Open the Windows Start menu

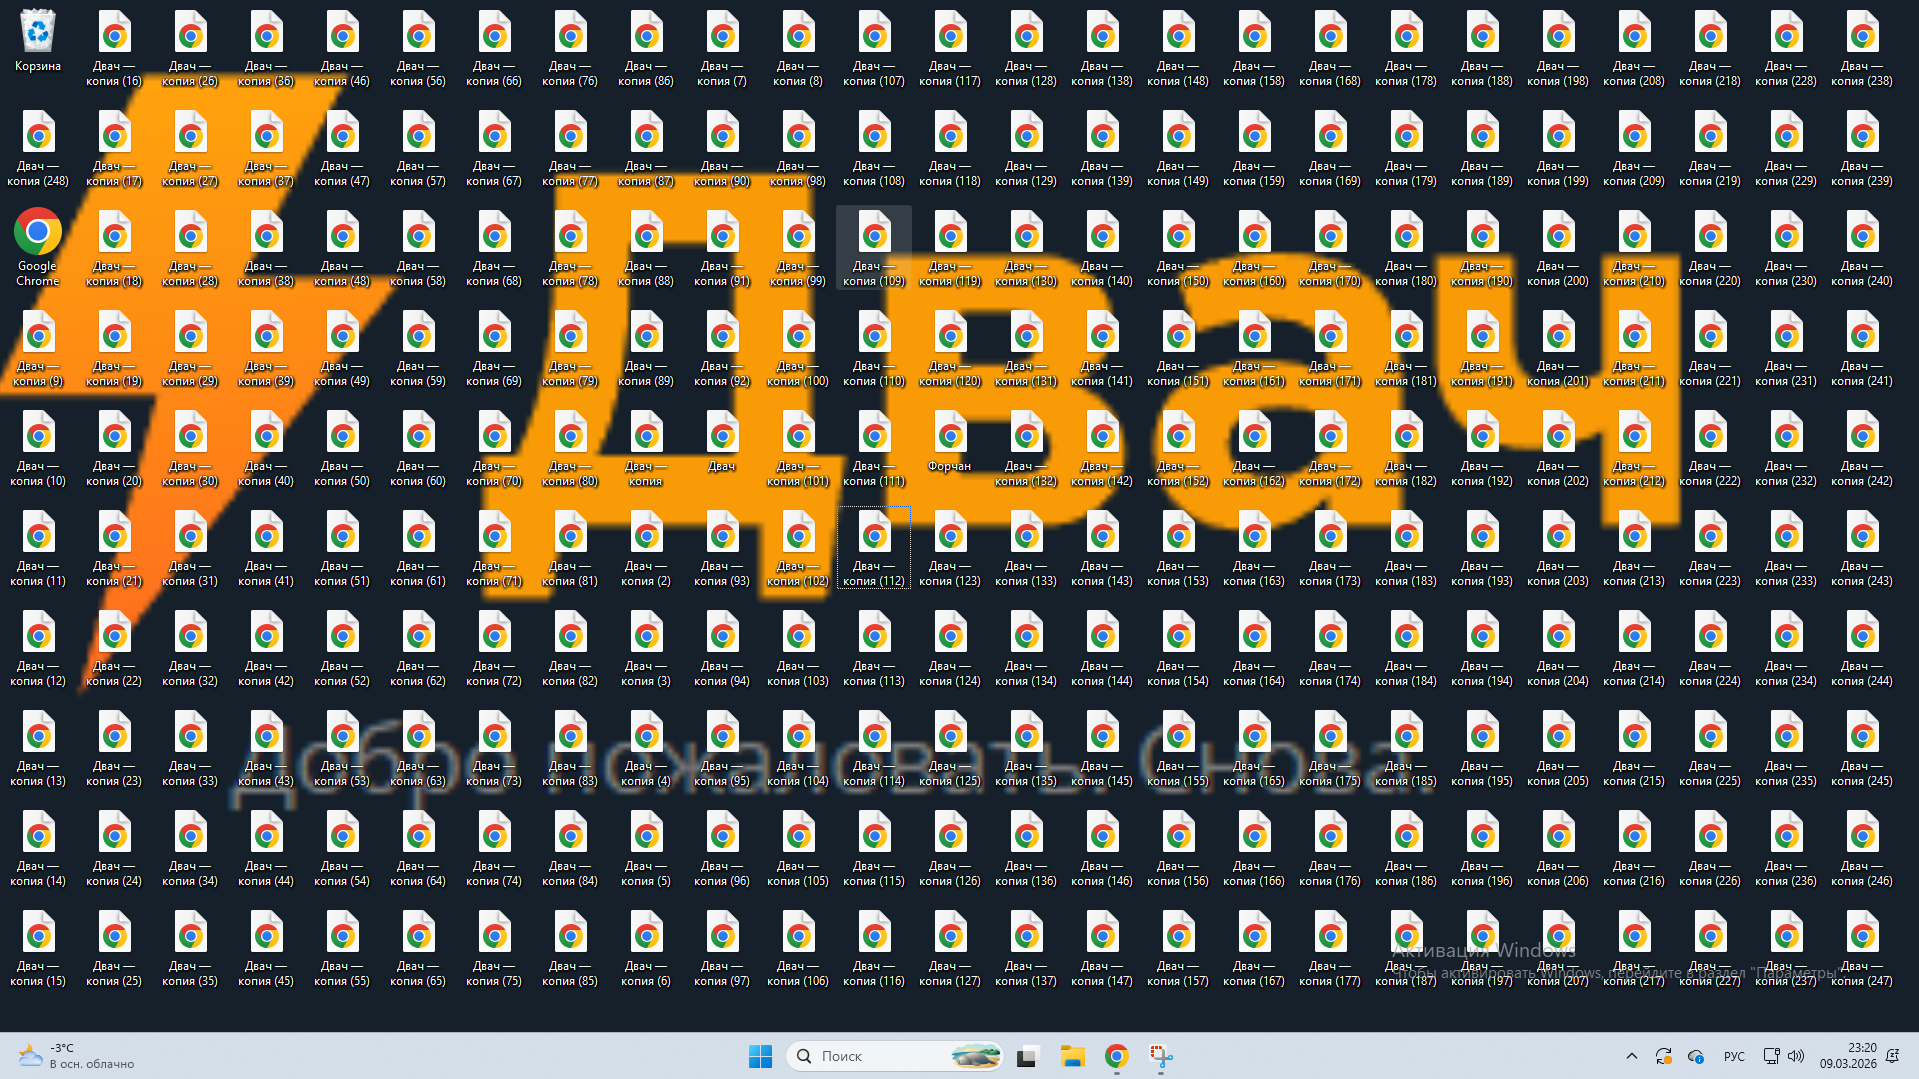pyautogui.click(x=760, y=1056)
